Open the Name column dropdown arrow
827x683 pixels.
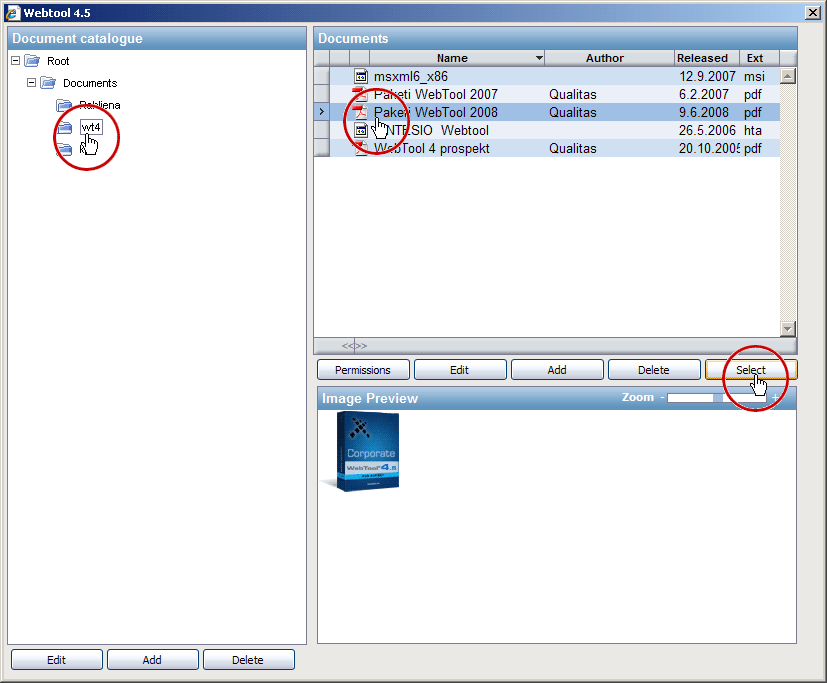point(540,59)
